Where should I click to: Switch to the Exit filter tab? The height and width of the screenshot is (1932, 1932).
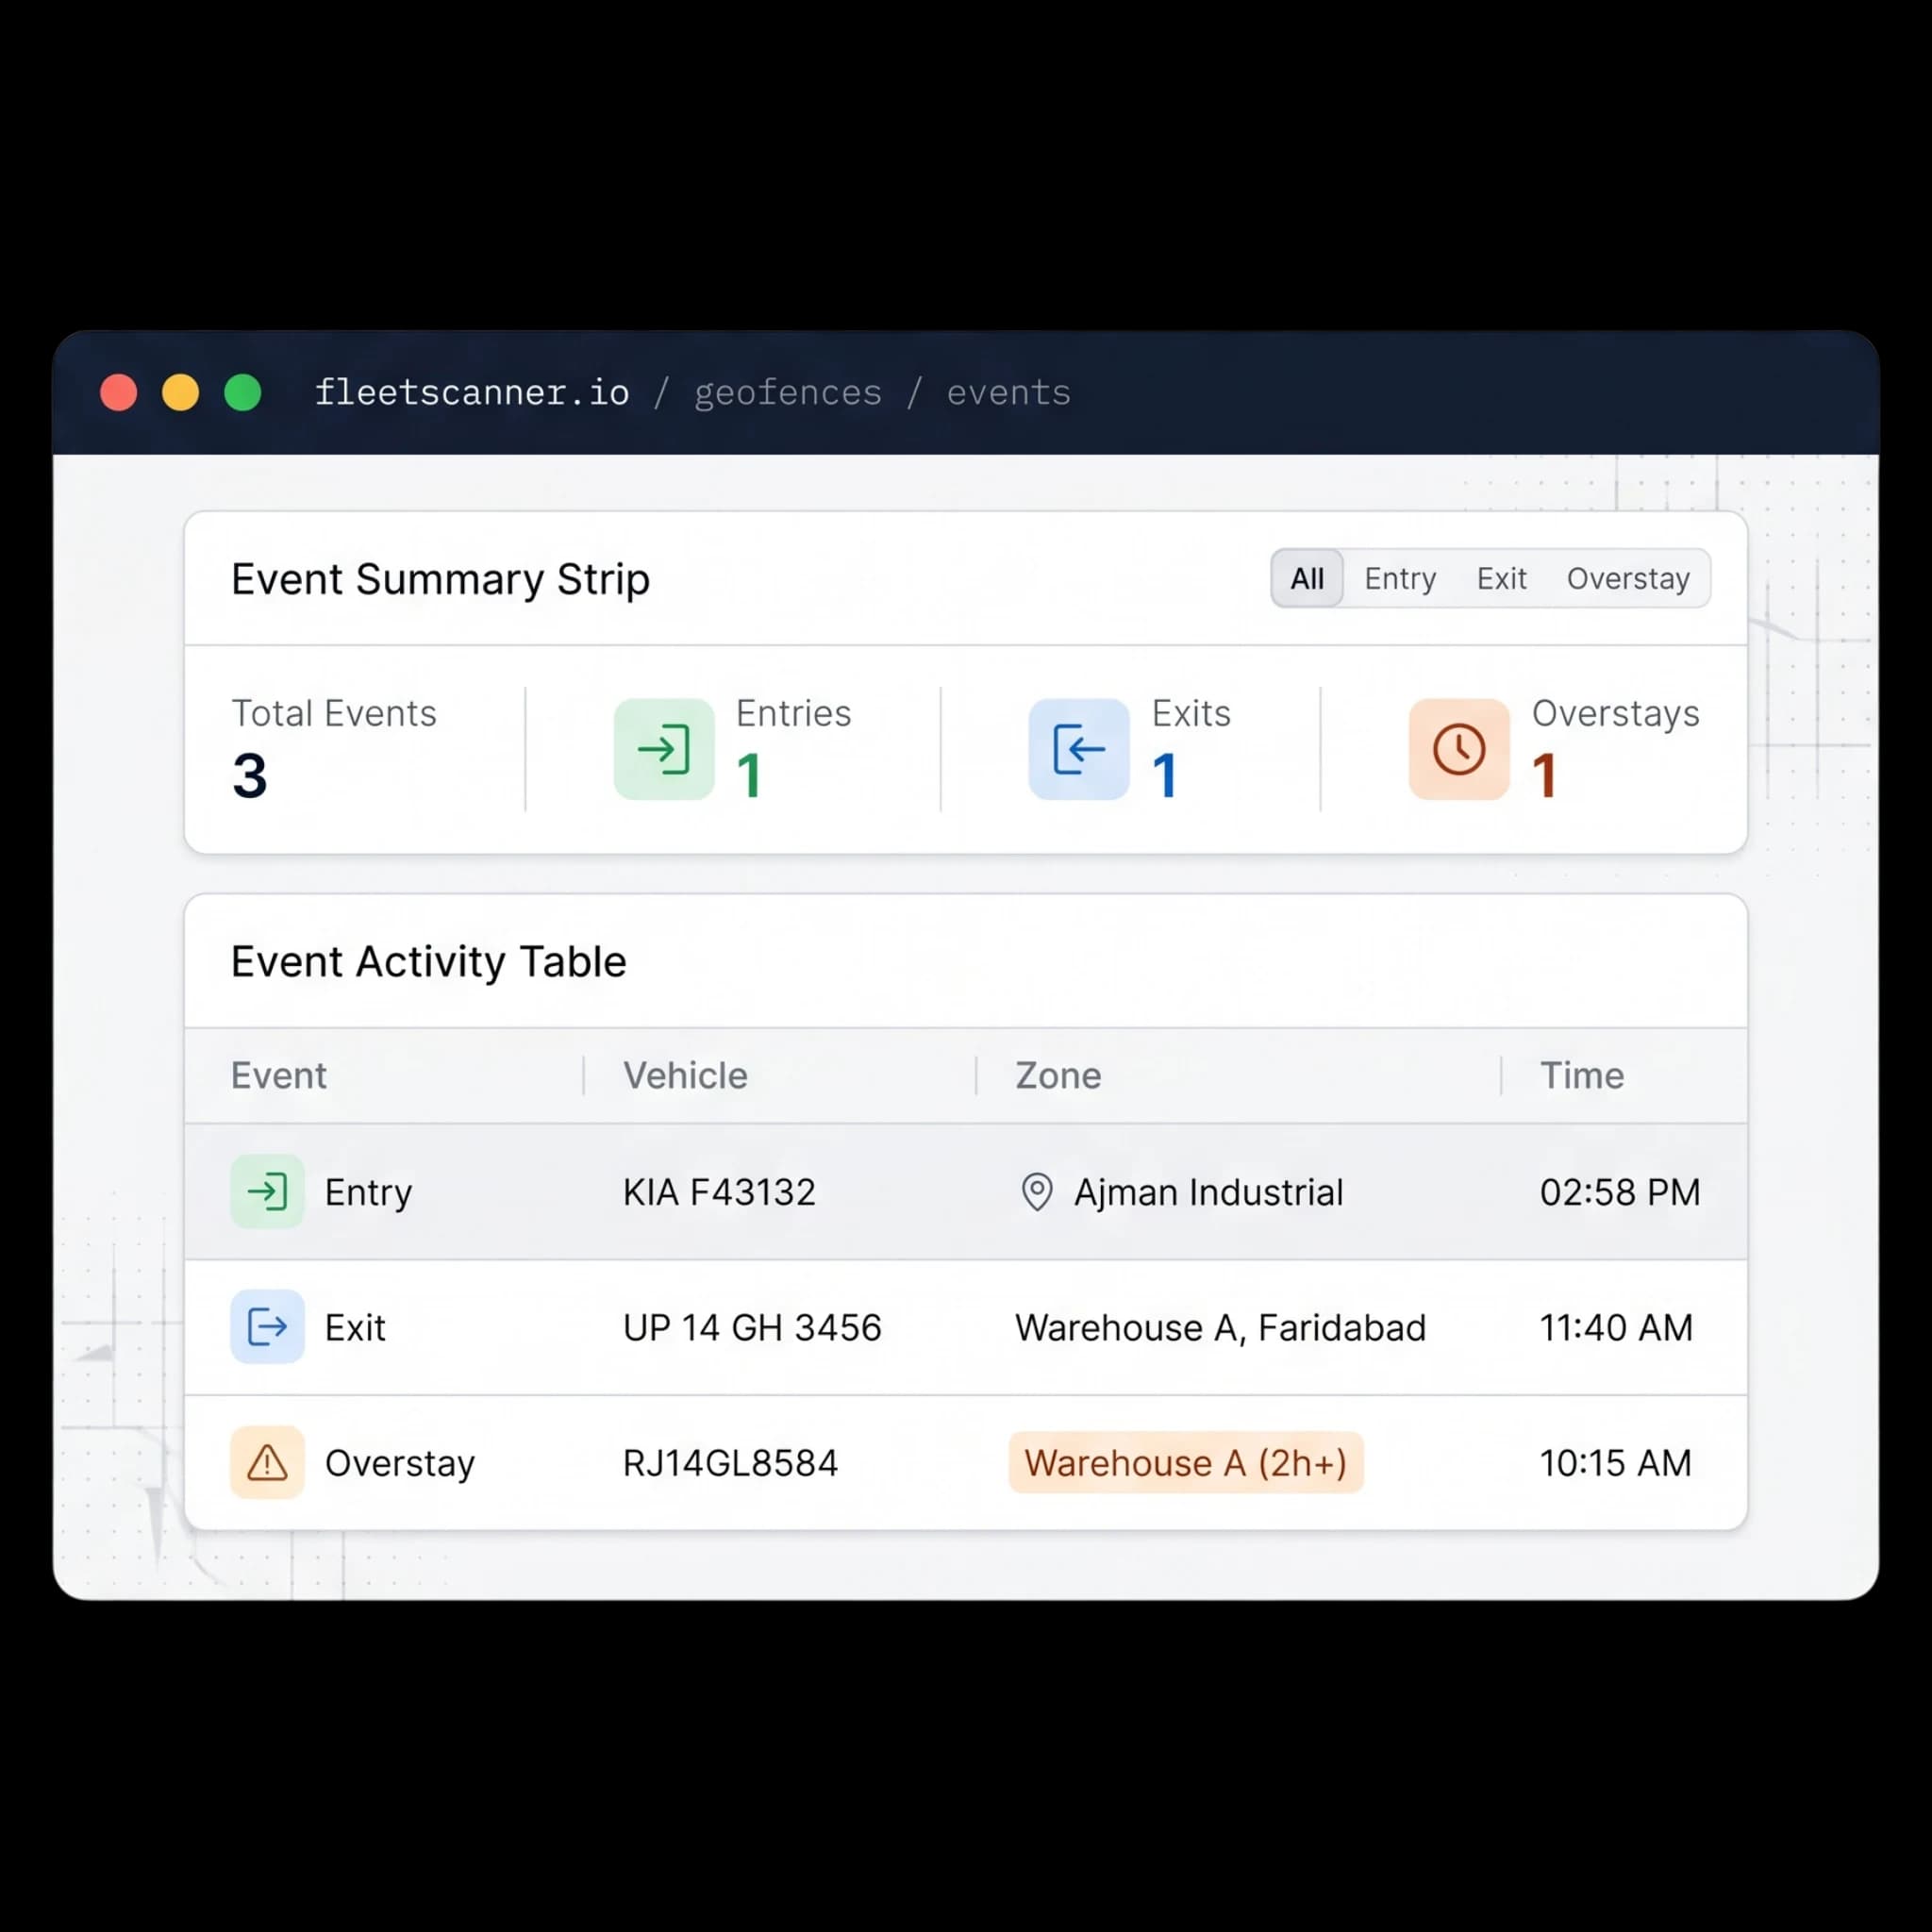point(1501,578)
